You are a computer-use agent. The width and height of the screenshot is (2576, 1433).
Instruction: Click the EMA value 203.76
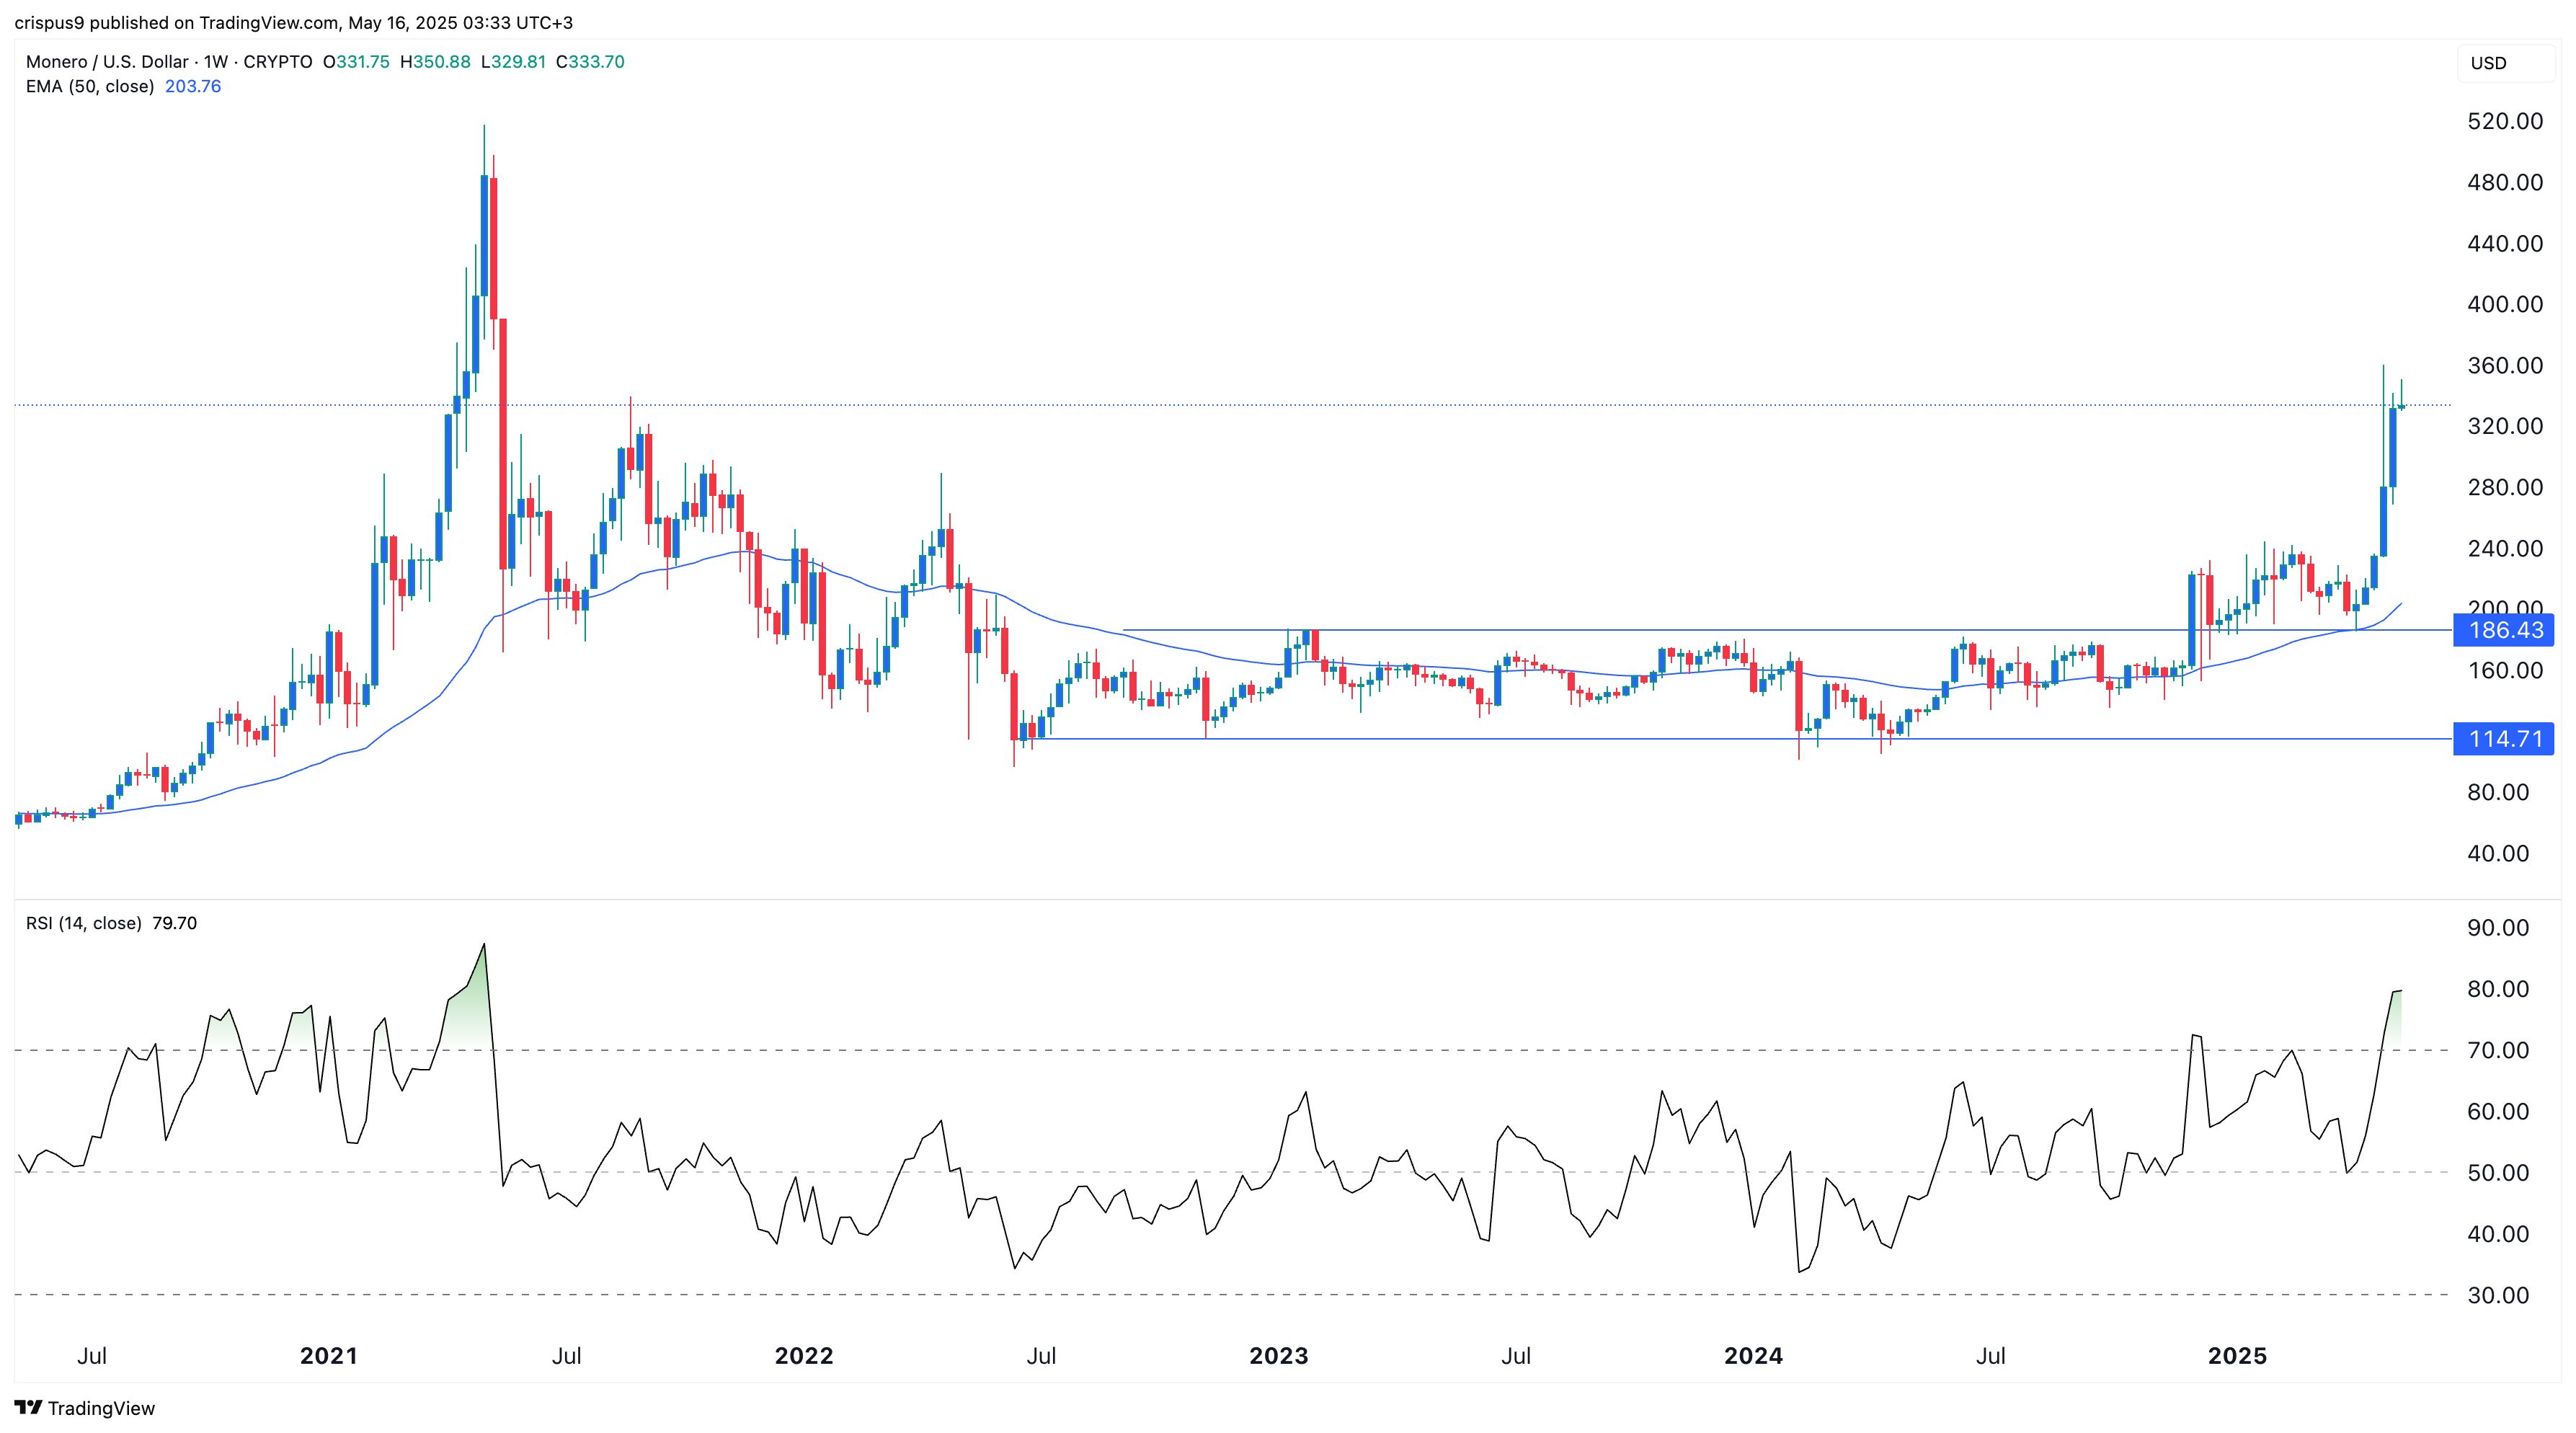pyautogui.click(x=193, y=87)
